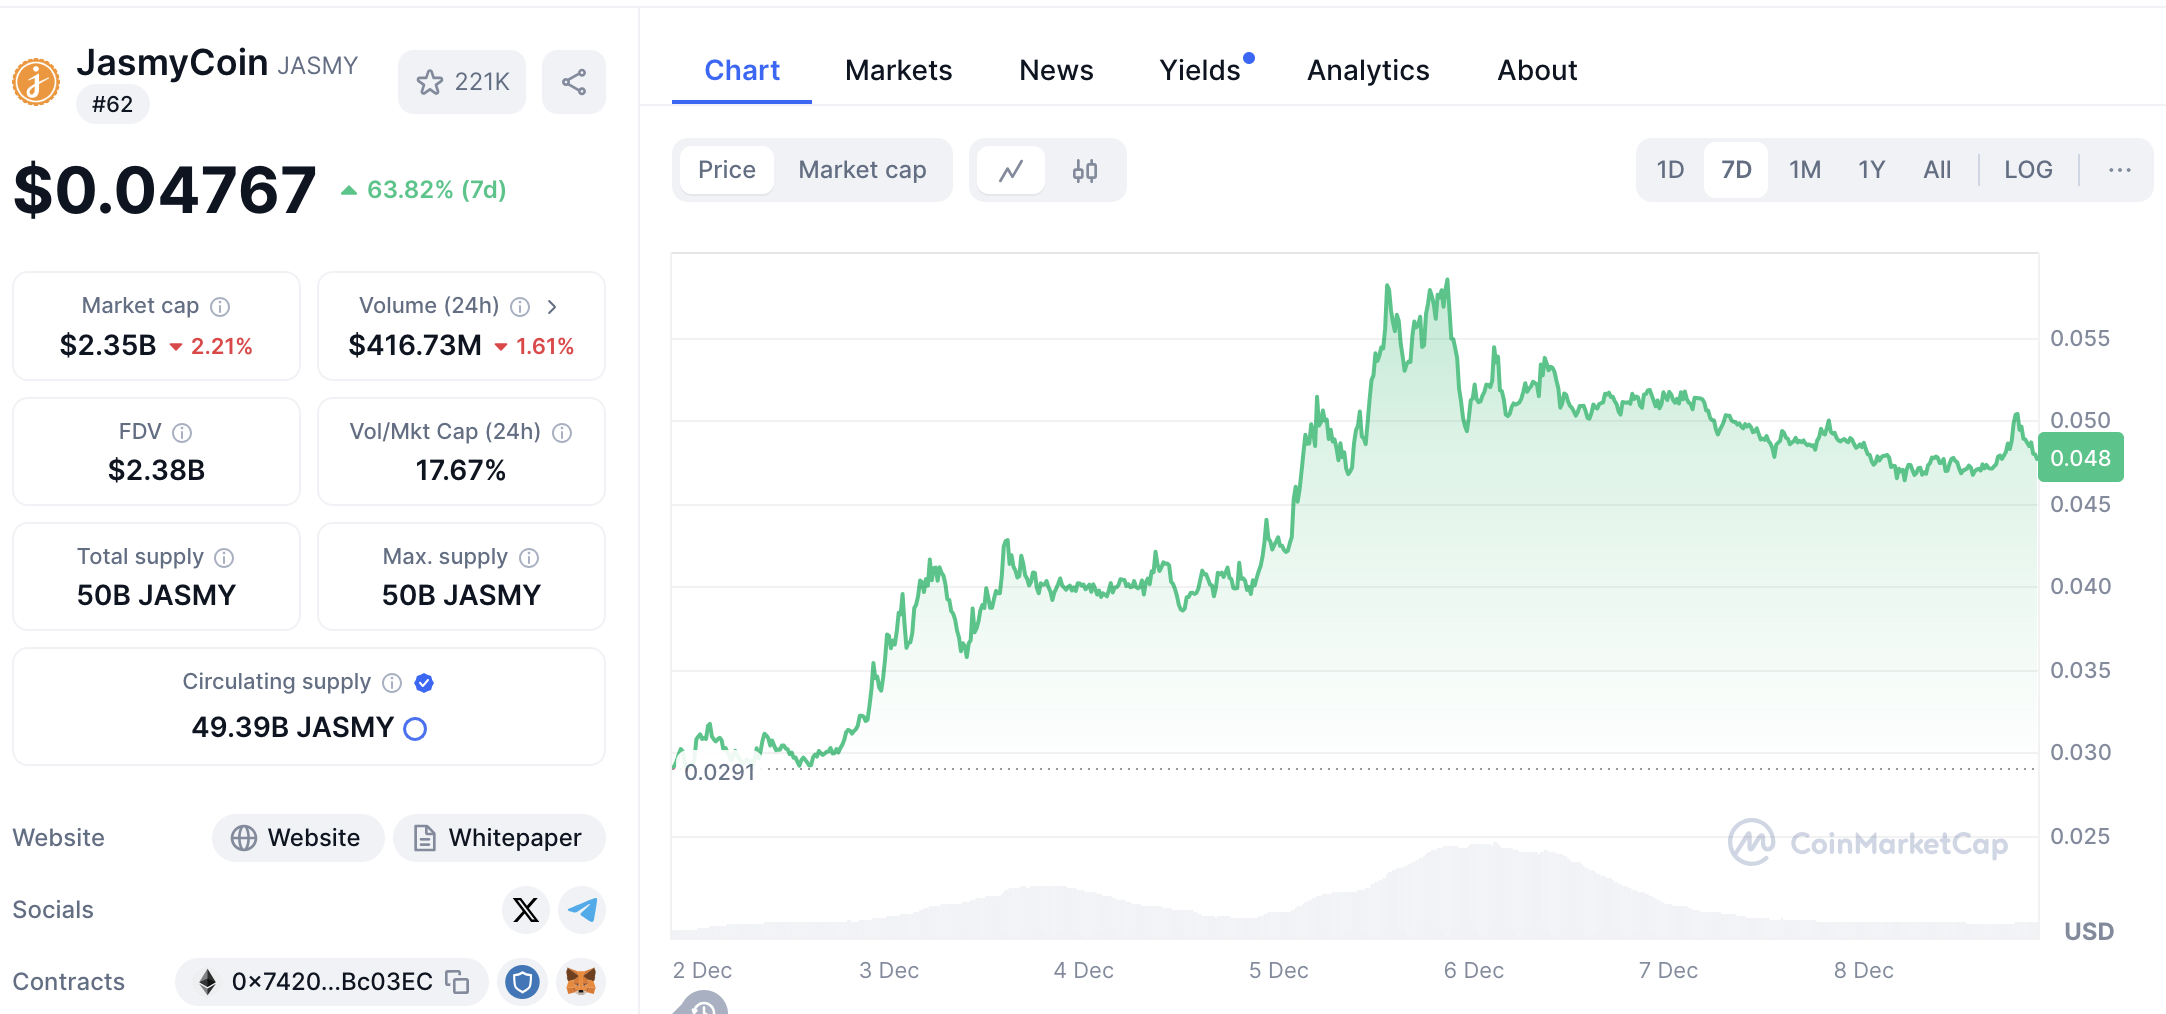Click the blue shield security icon
This screenshot has width=2166, height=1014.
click(522, 982)
